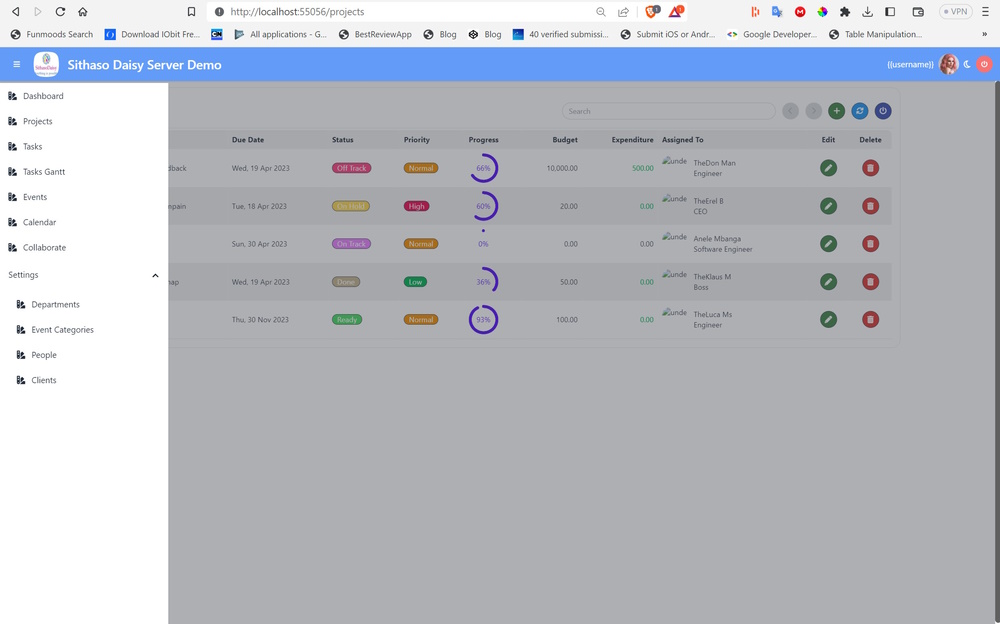1000x624 pixels.
Task: Delete the TheLuca Ms project row
Action: point(871,320)
